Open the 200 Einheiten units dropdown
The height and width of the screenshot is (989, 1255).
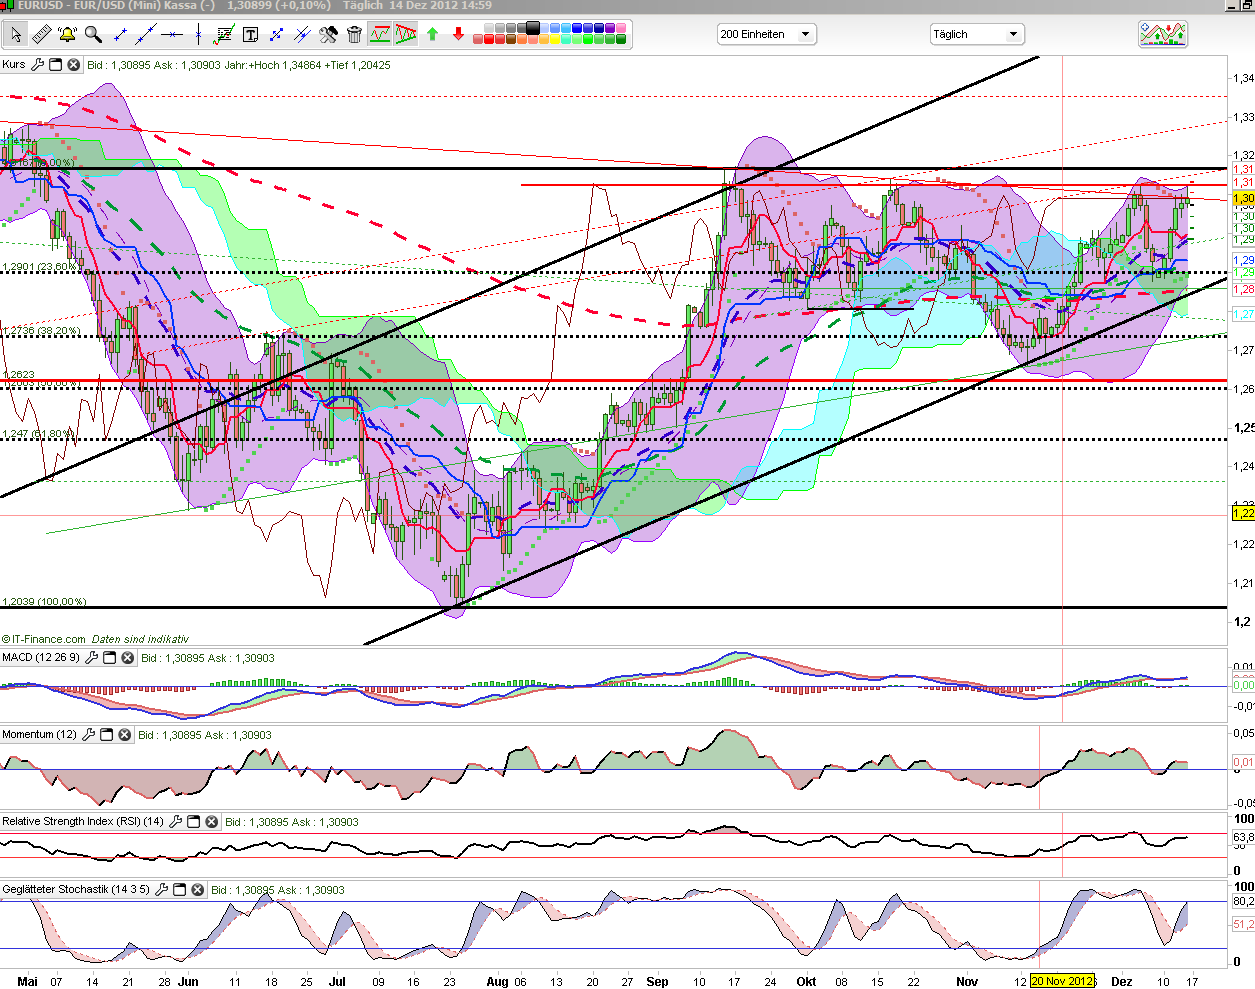[x=767, y=34]
